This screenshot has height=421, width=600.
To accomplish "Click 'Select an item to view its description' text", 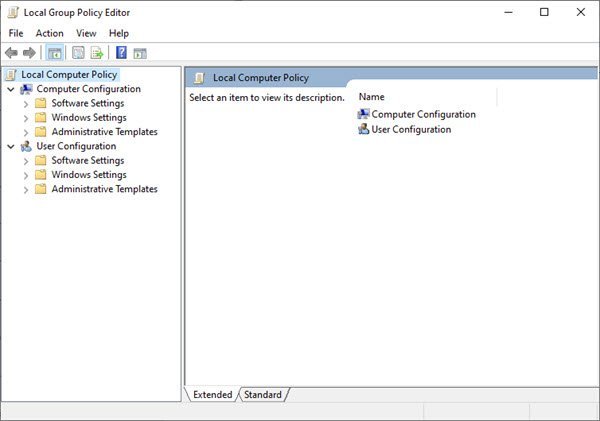I will [x=267, y=98].
